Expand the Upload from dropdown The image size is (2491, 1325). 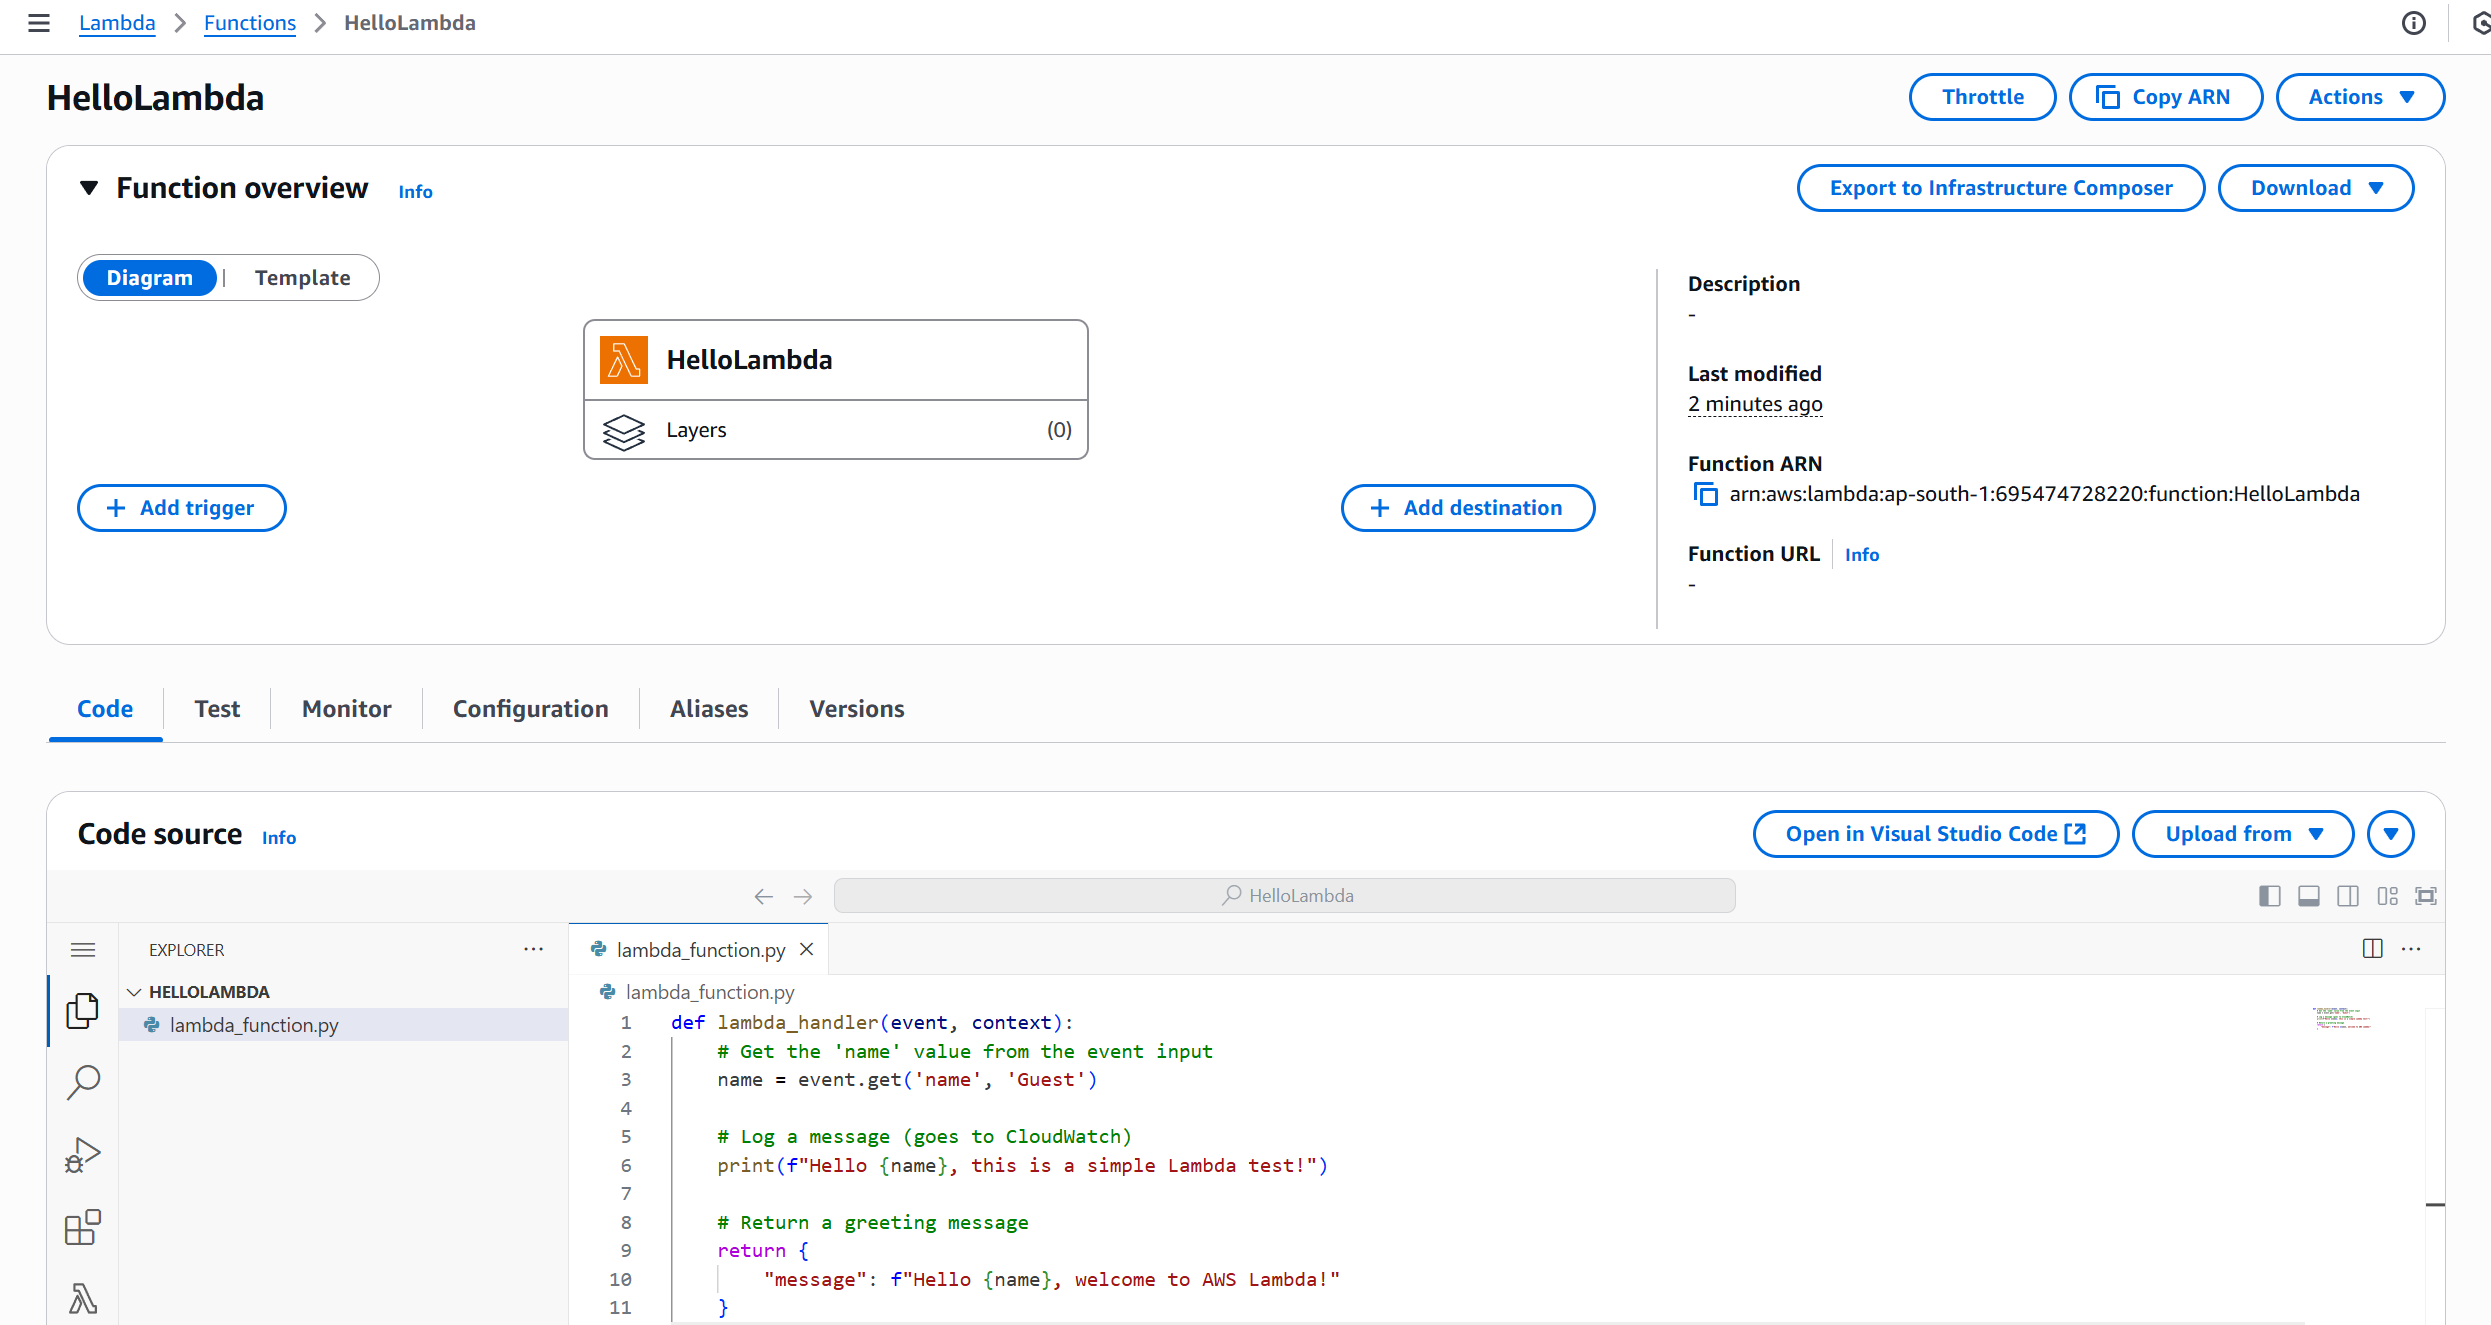point(2243,834)
